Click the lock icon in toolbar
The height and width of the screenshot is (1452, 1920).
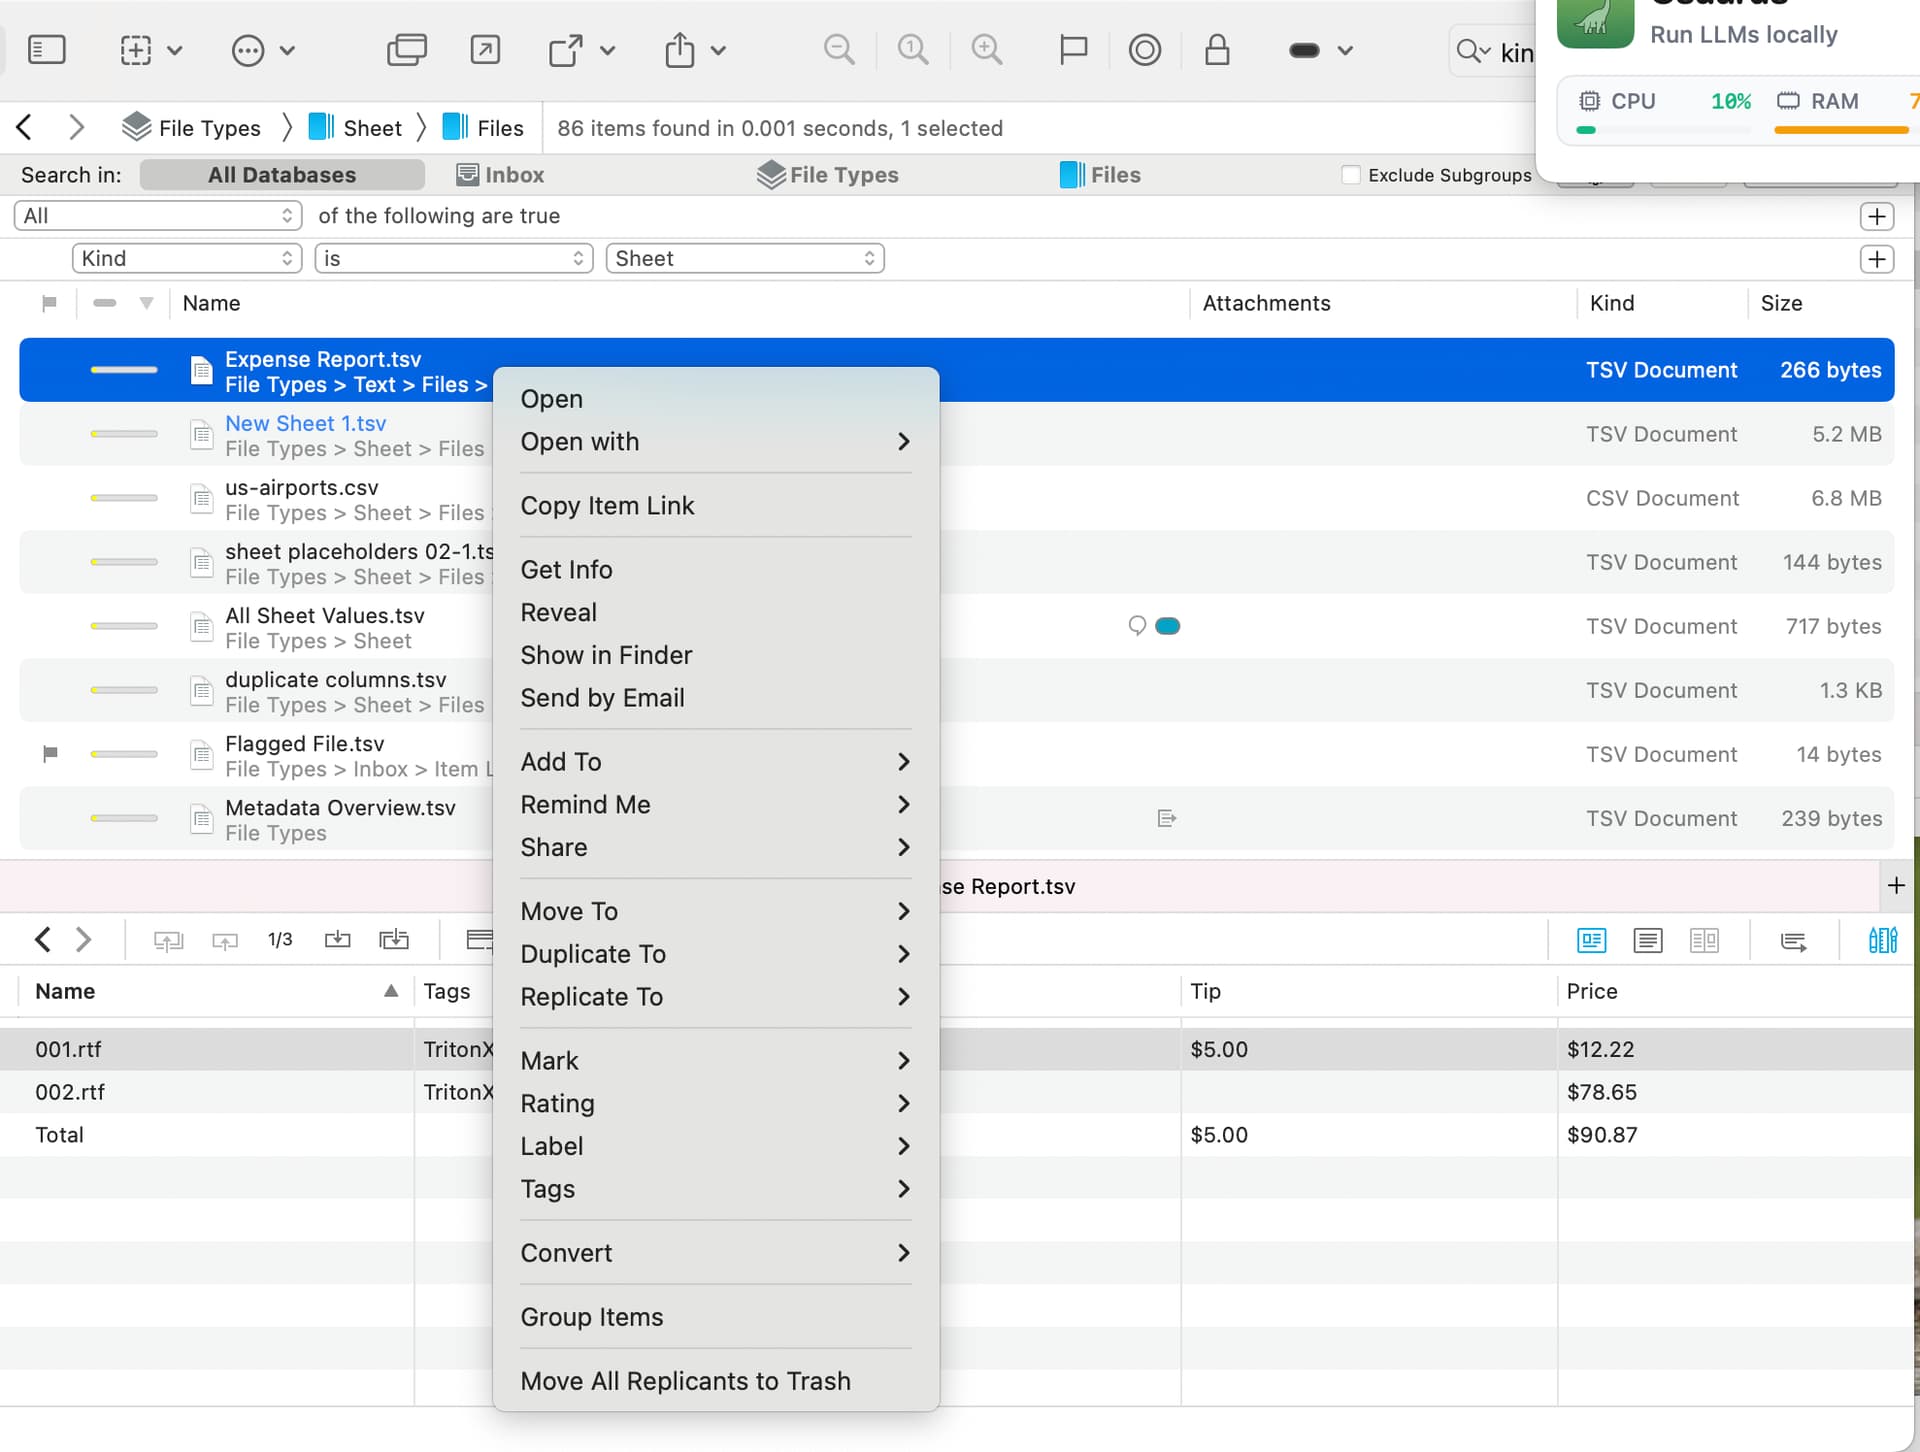(1216, 50)
